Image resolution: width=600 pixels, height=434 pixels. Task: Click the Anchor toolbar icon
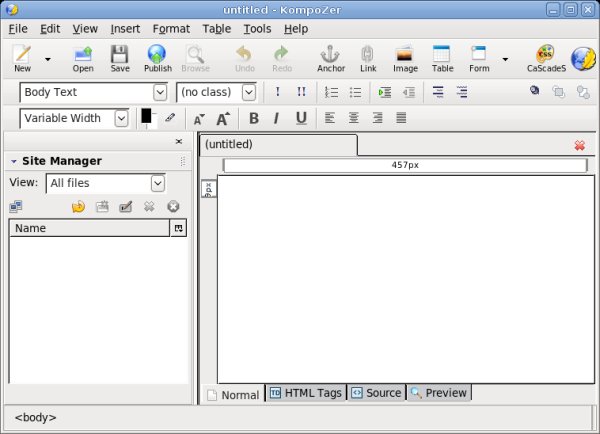coord(330,59)
